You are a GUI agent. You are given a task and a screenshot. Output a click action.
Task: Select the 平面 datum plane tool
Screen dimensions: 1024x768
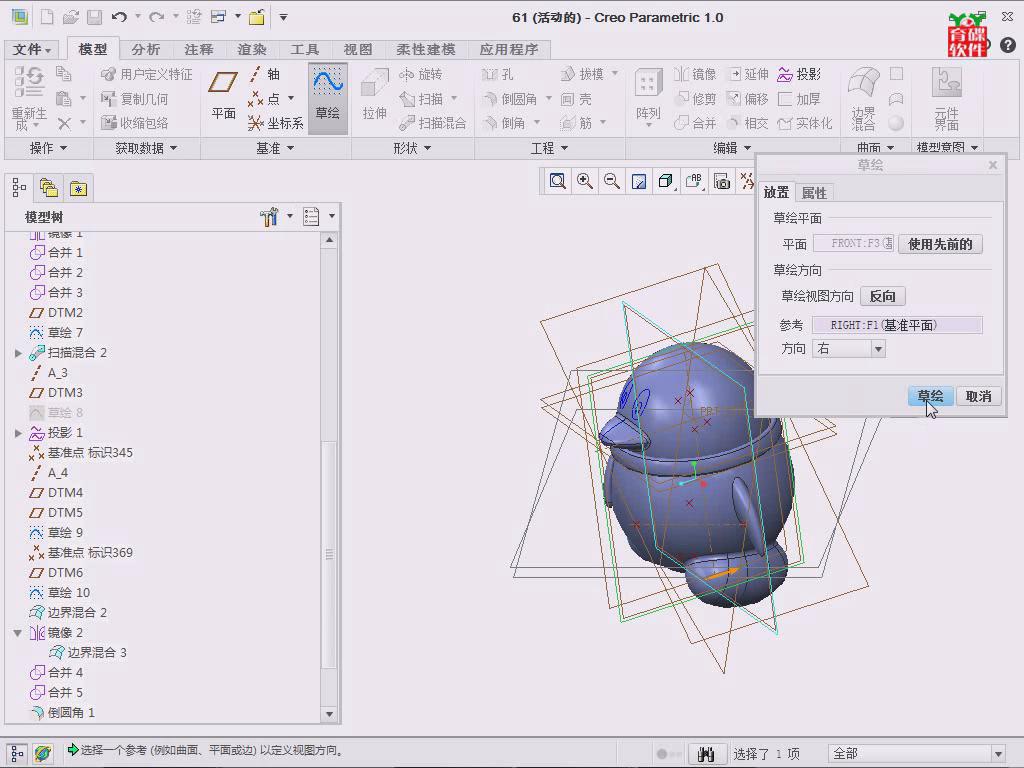(x=223, y=95)
